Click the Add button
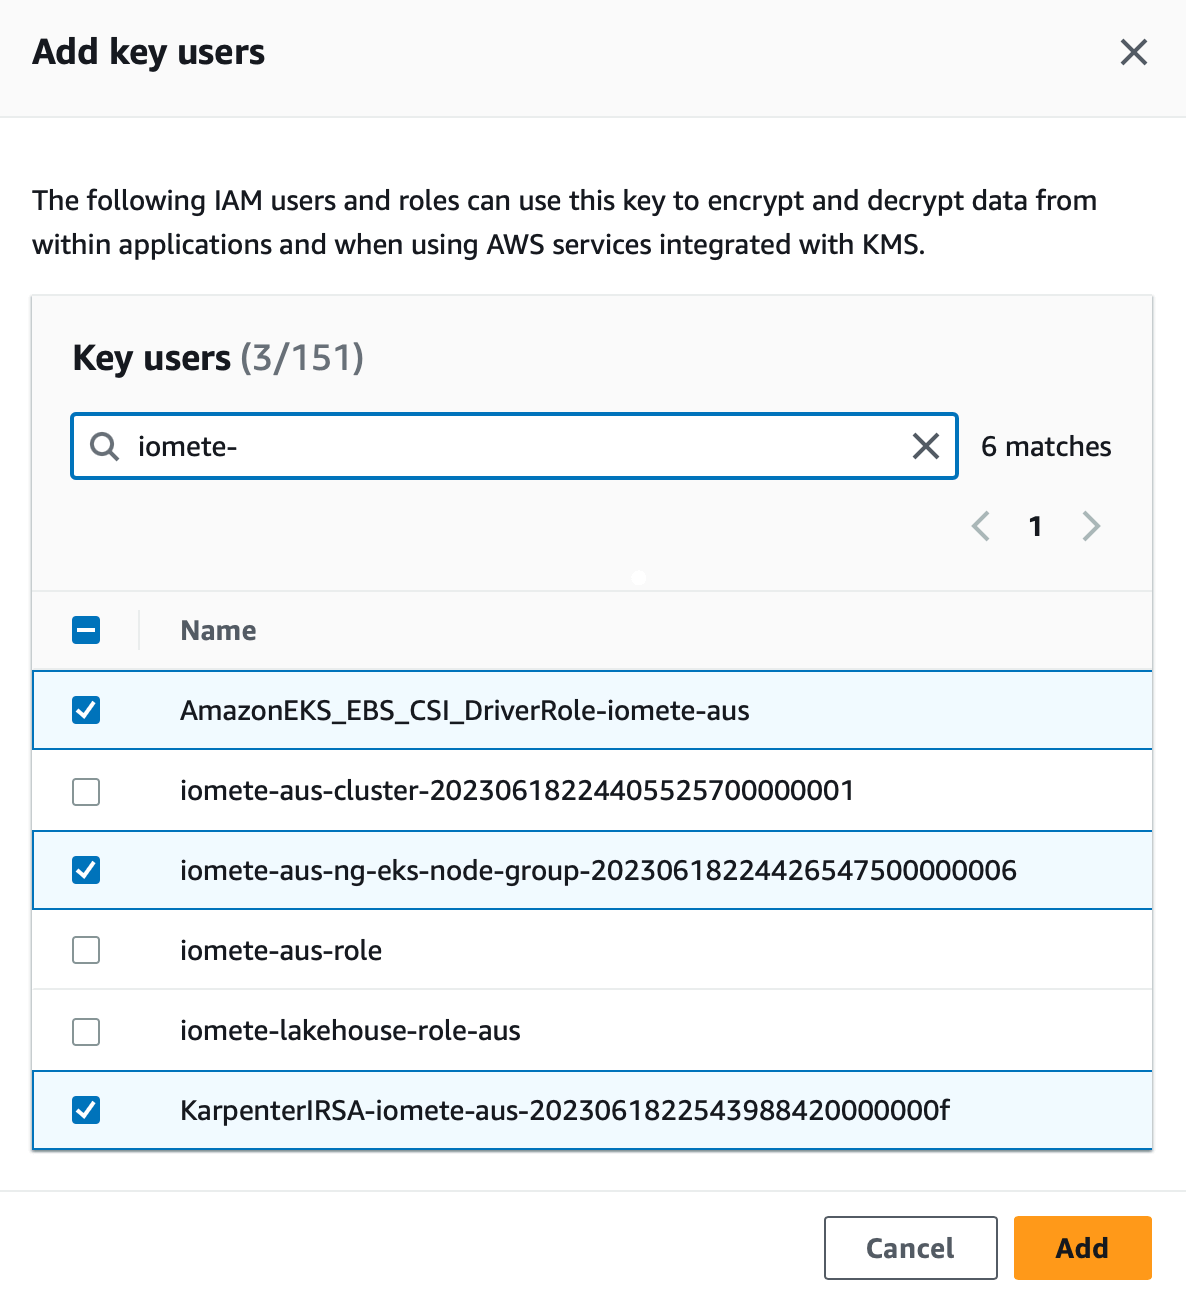Image resolution: width=1186 pixels, height=1300 pixels. [x=1083, y=1248]
